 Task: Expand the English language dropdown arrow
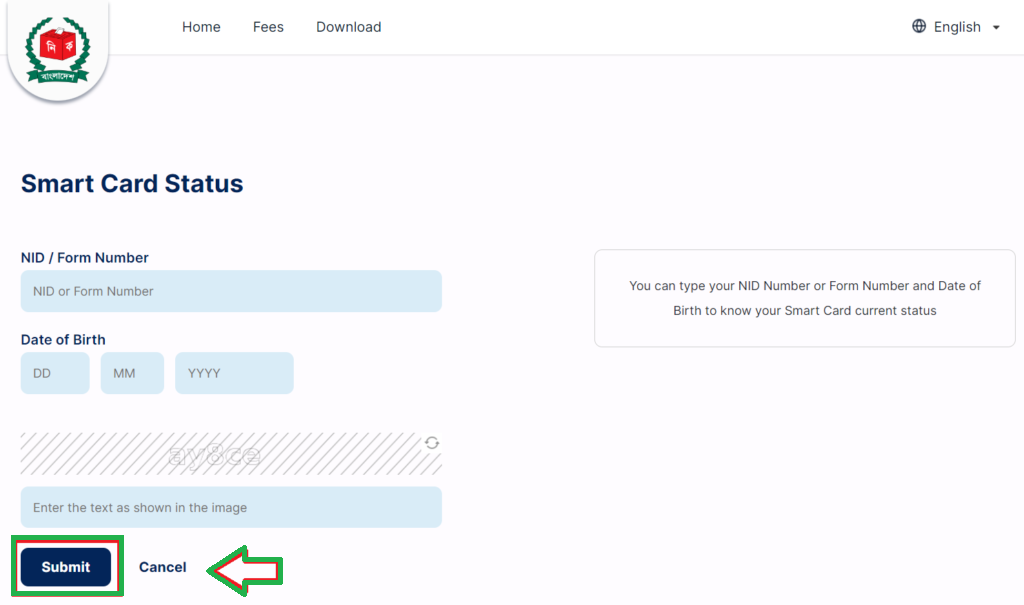coord(996,27)
